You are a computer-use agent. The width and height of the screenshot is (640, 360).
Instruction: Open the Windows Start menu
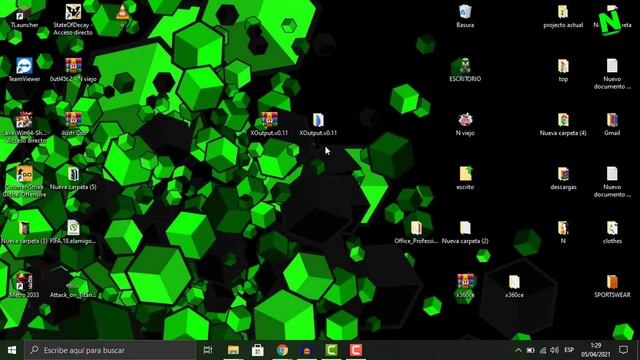(11, 350)
